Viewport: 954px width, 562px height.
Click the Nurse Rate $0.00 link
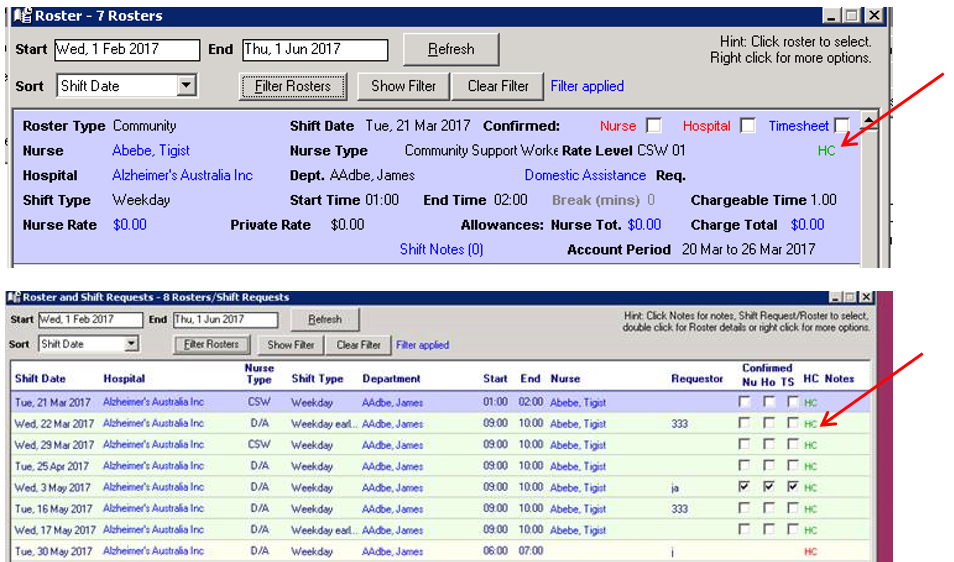click(130, 224)
